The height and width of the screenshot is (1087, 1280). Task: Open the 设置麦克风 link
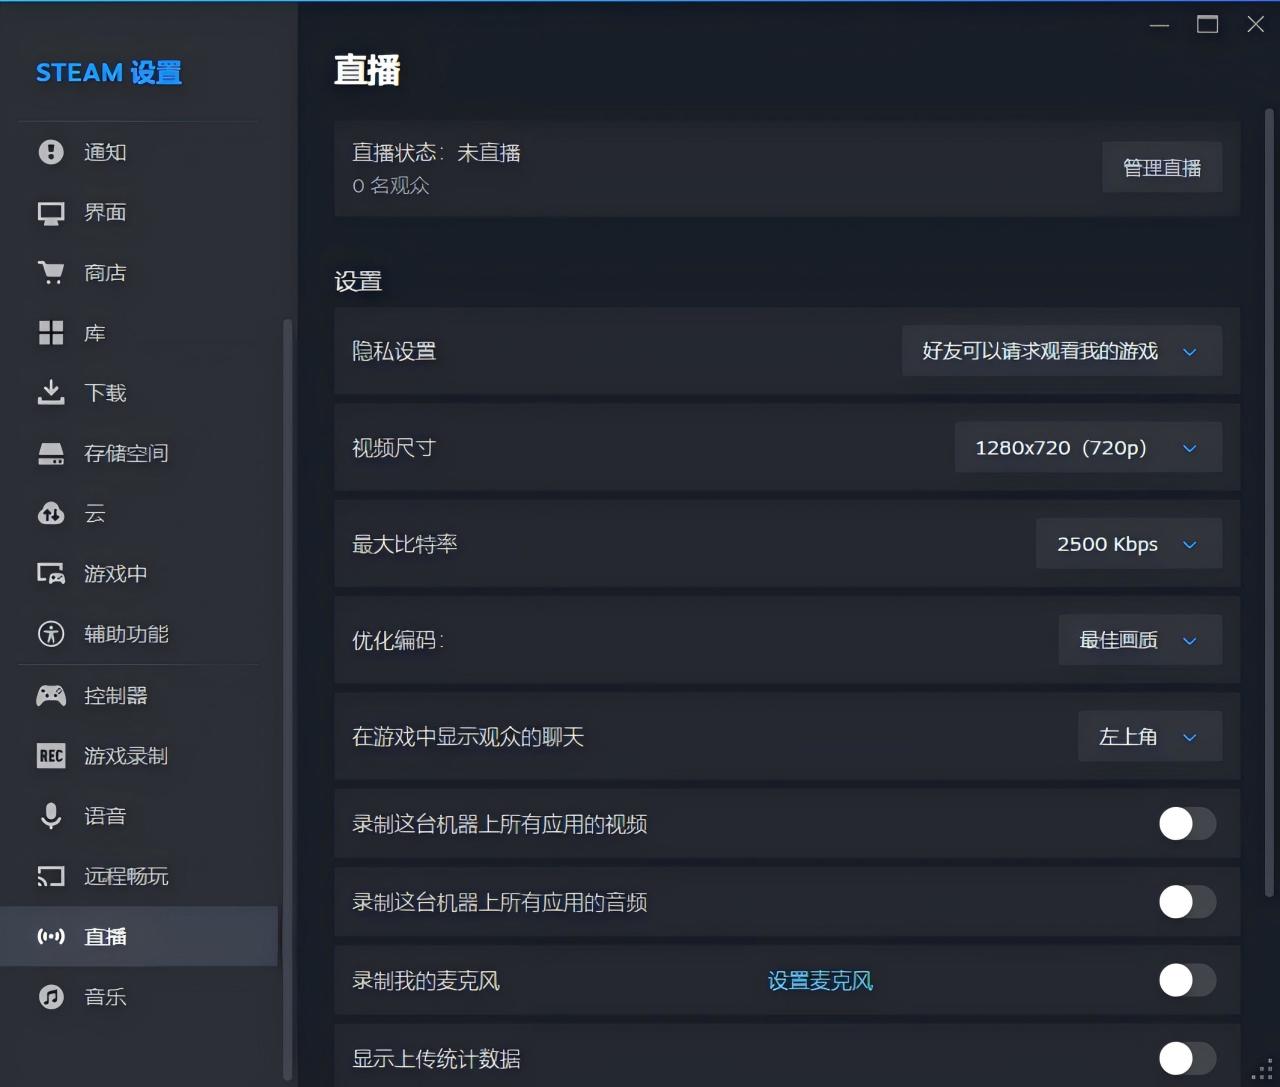(x=820, y=981)
